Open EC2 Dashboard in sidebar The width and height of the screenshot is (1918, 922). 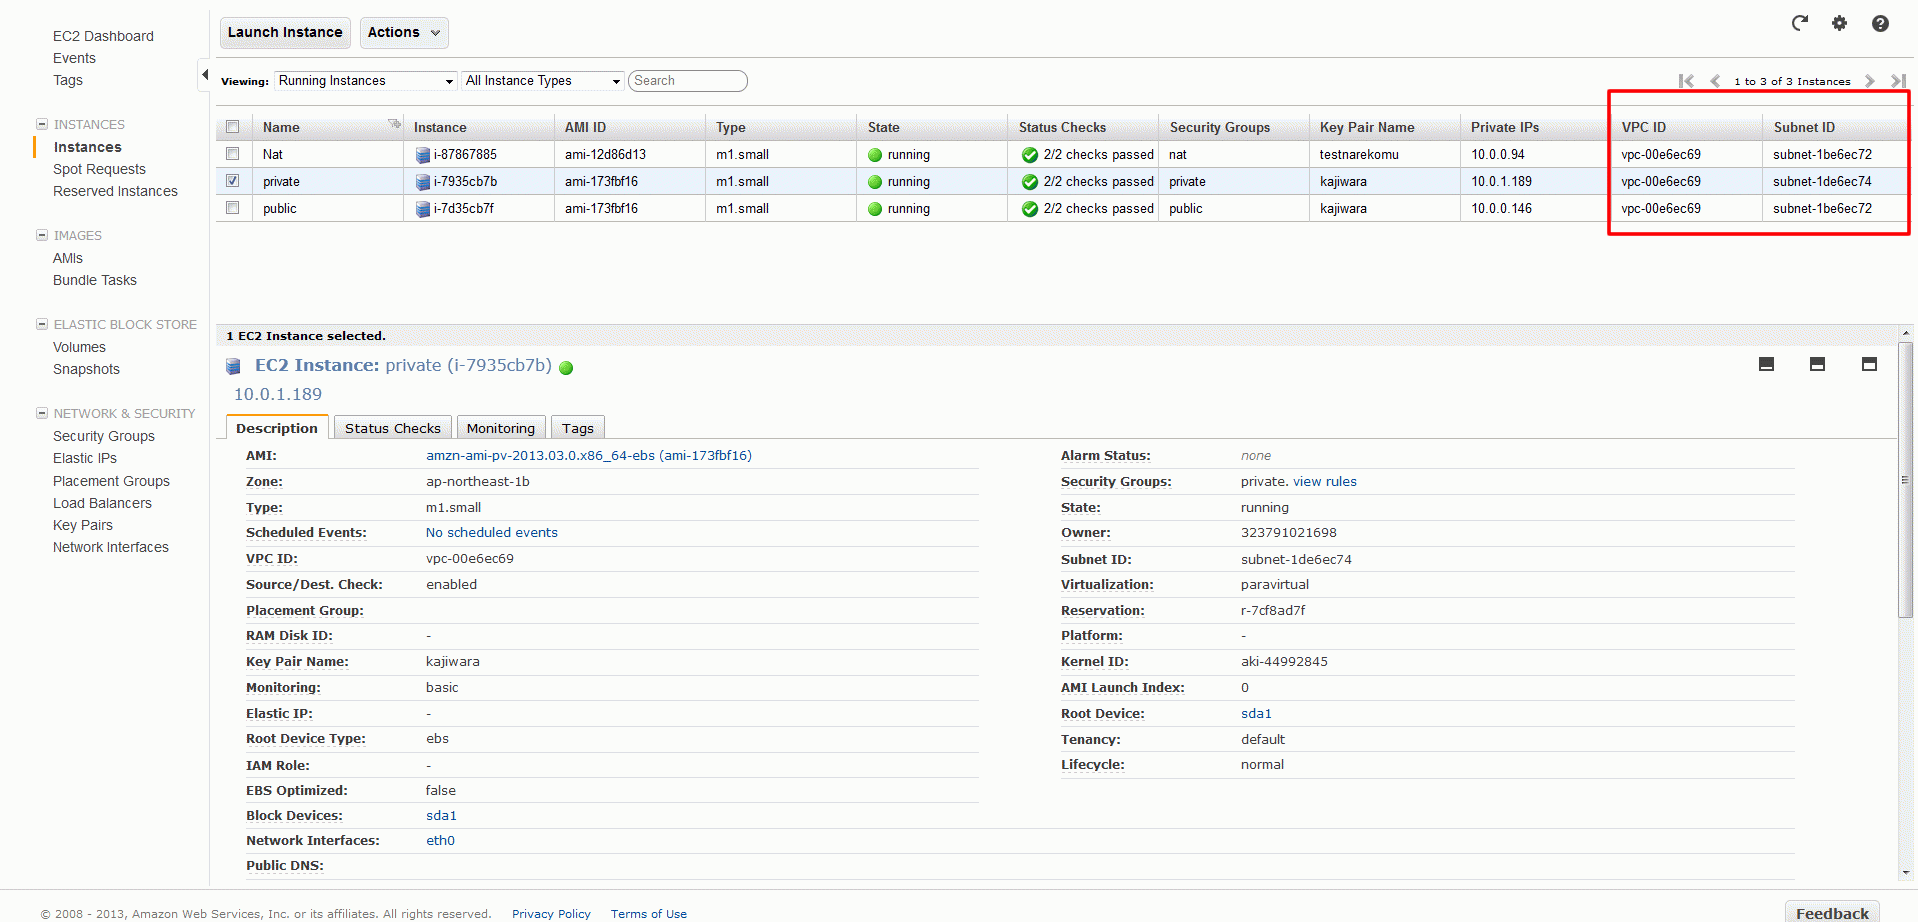coord(103,36)
